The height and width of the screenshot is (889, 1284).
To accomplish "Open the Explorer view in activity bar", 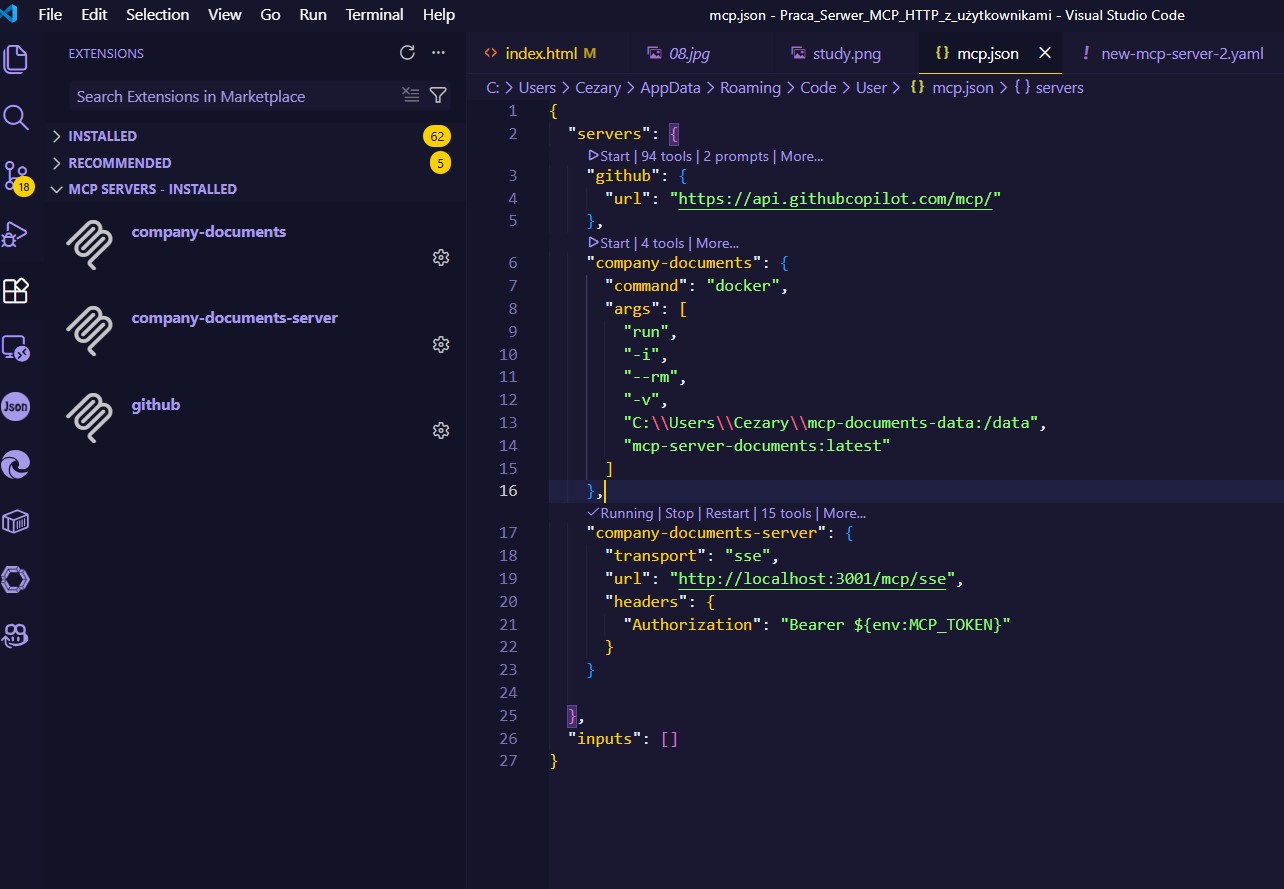I will tap(16, 59).
